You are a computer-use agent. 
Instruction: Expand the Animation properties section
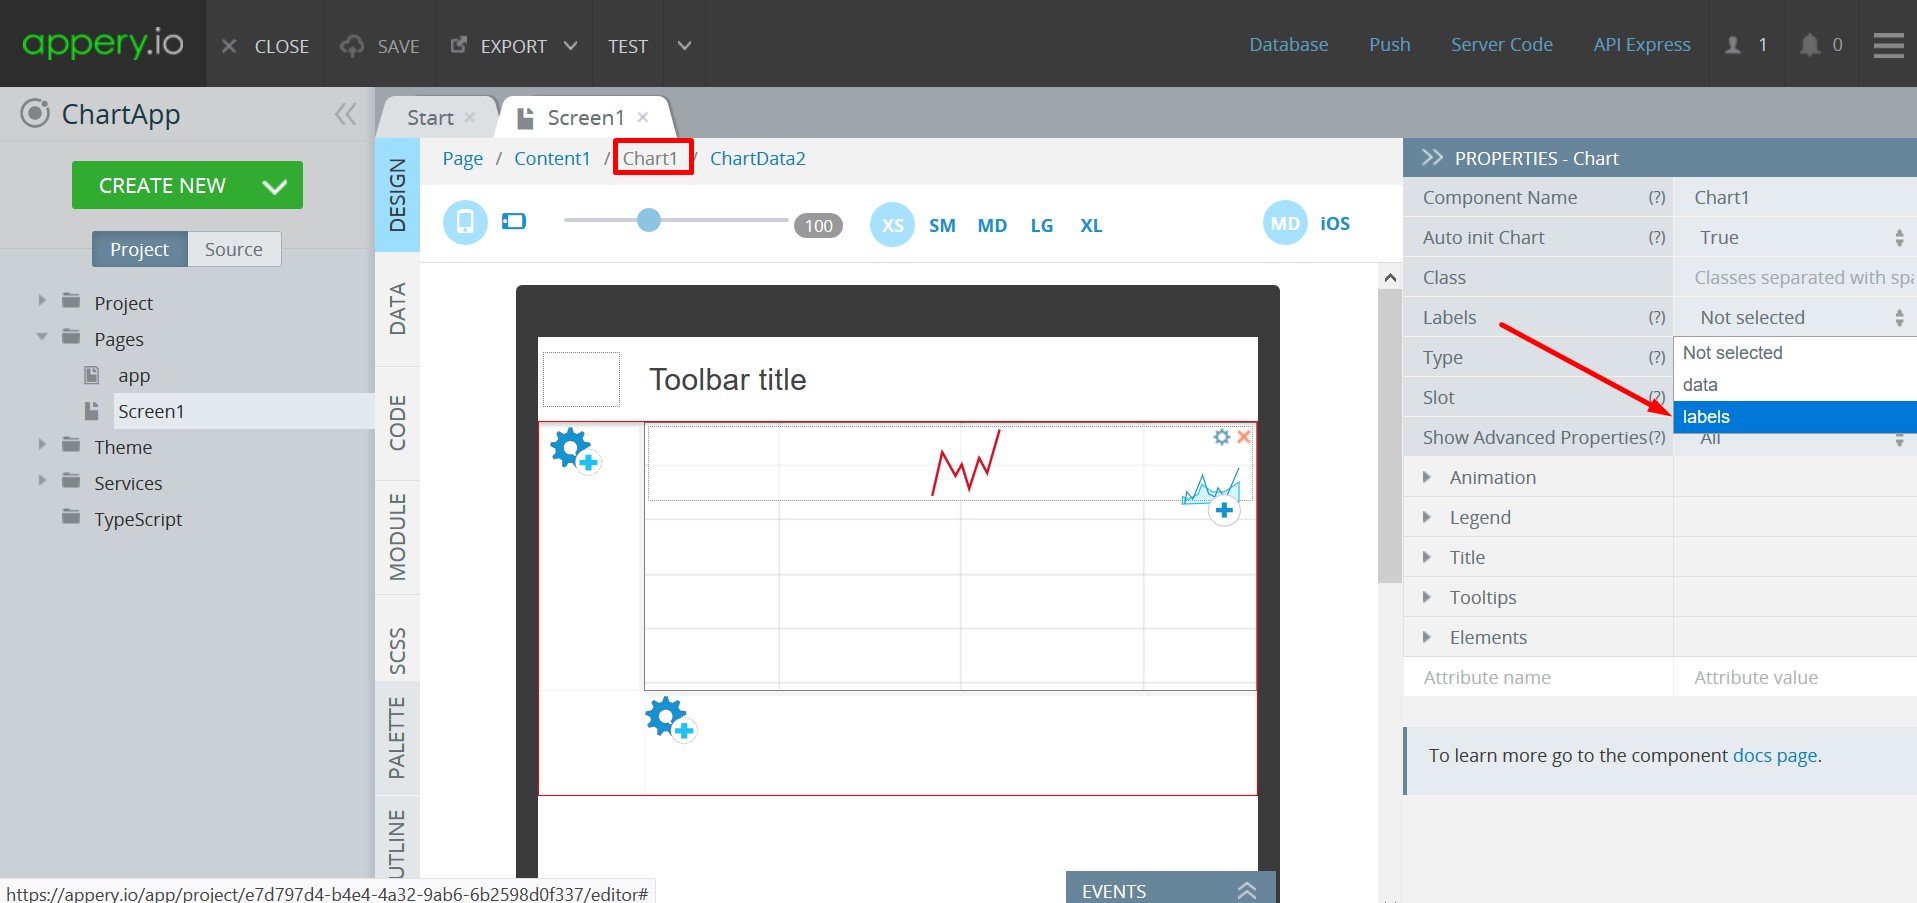pos(1427,477)
